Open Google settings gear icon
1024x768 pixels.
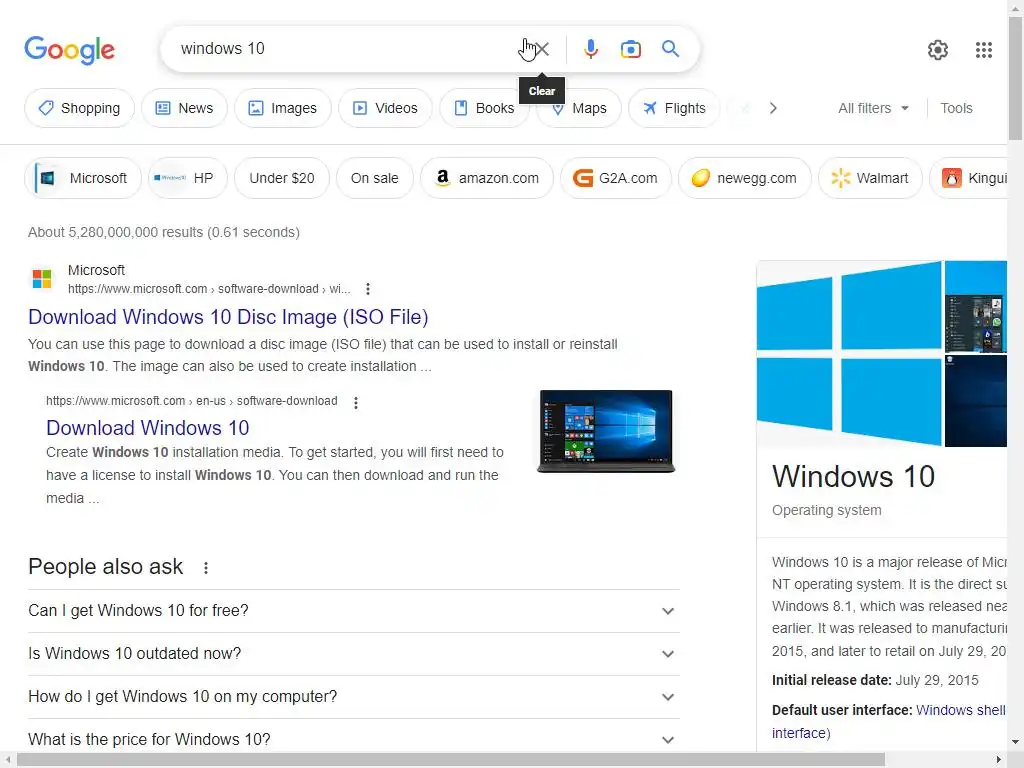point(938,50)
